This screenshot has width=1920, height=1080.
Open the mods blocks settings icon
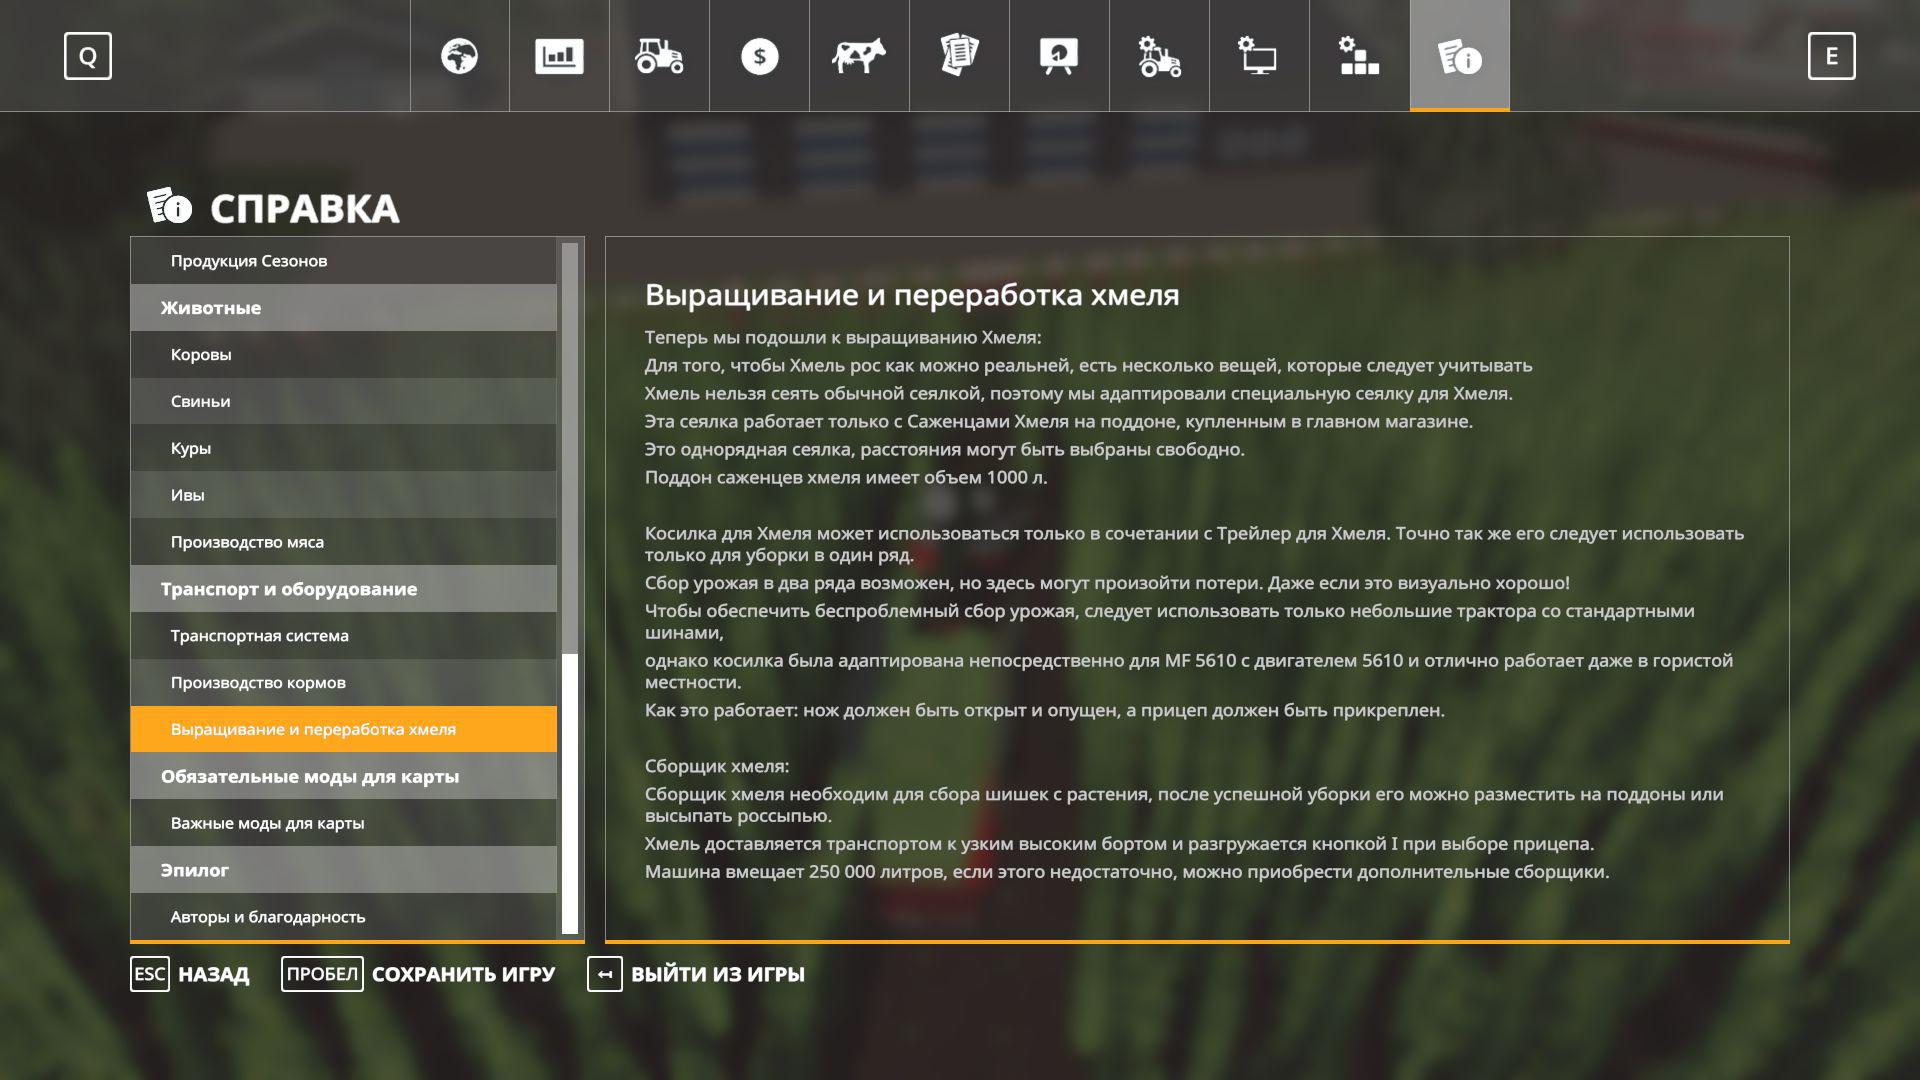1359,56
